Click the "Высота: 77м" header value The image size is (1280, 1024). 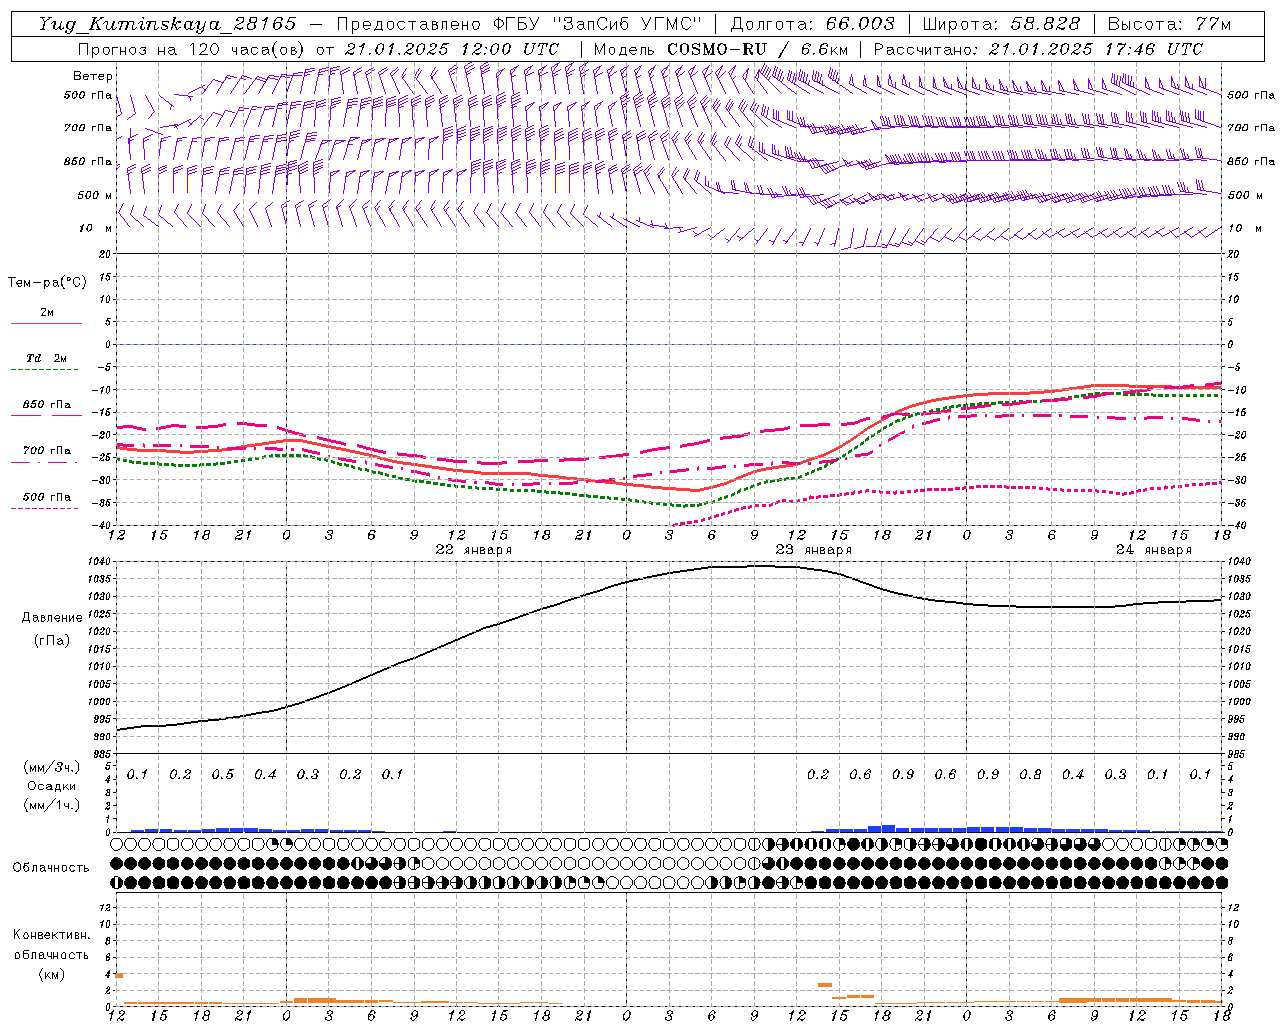[x=1169, y=23]
